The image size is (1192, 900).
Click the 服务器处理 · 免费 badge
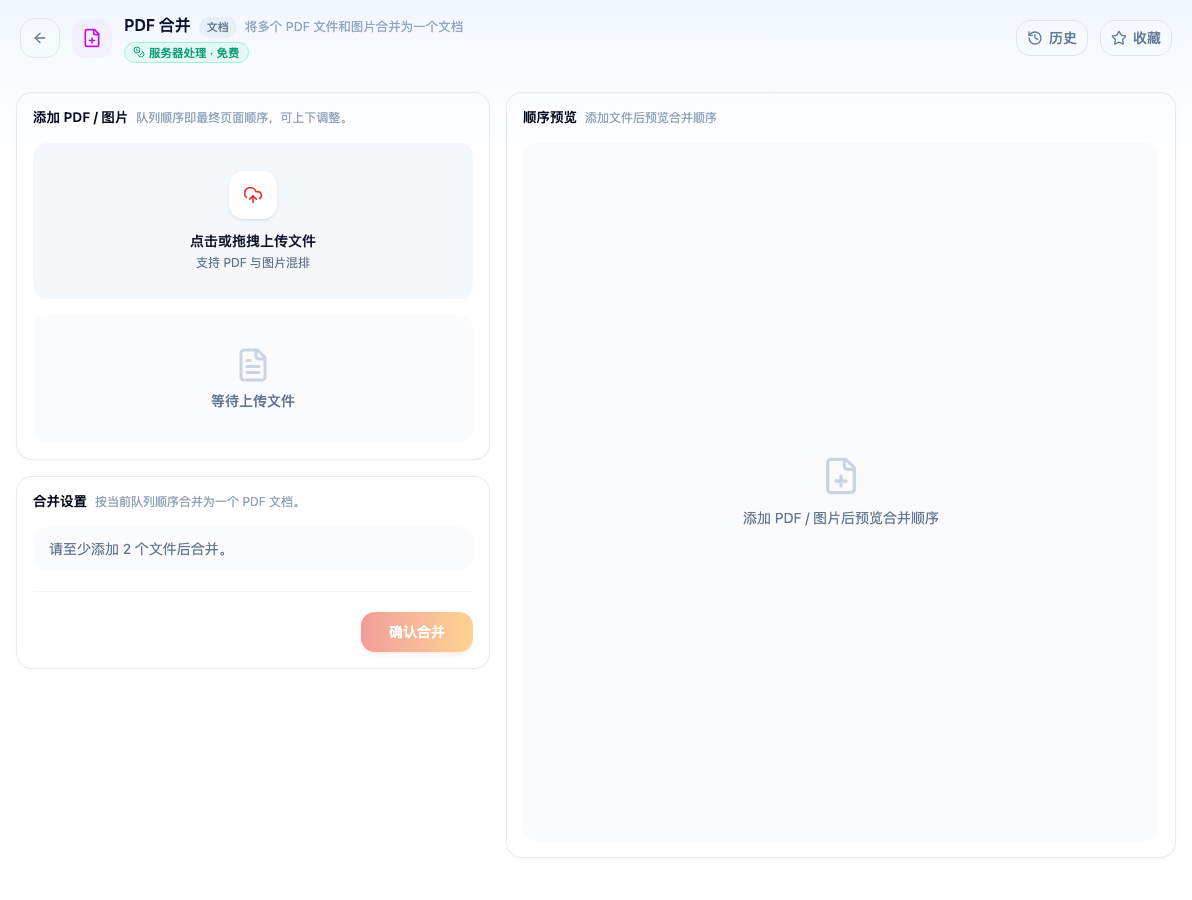point(186,52)
